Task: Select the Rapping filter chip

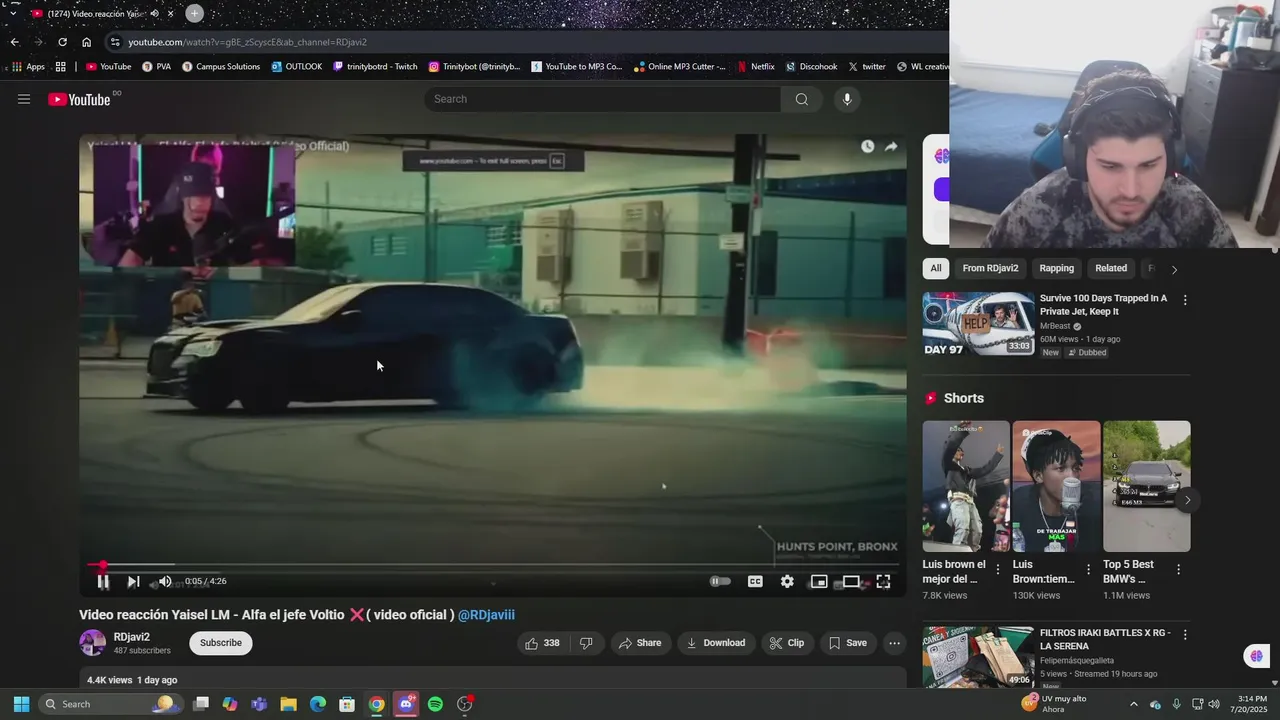Action: pos(1056,268)
